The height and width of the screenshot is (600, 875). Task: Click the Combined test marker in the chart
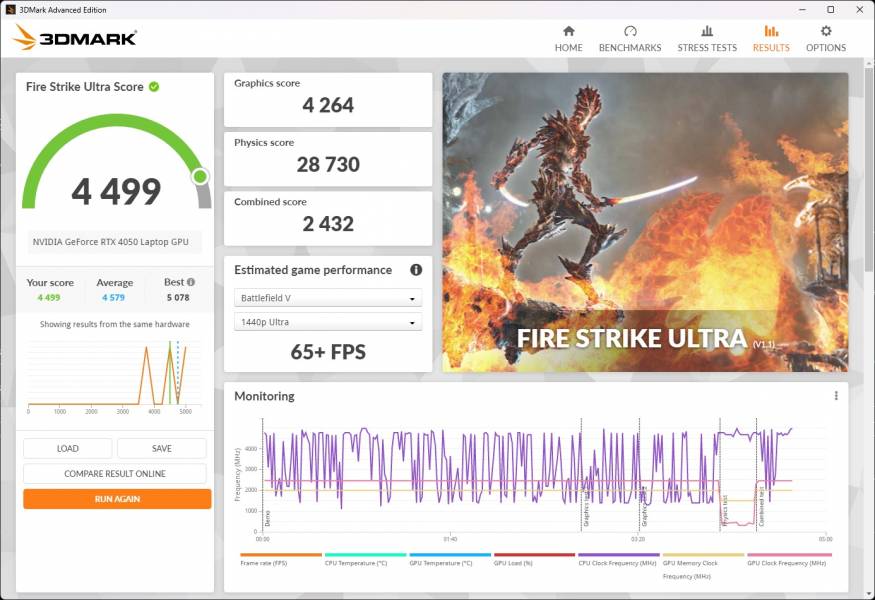pos(761,507)
